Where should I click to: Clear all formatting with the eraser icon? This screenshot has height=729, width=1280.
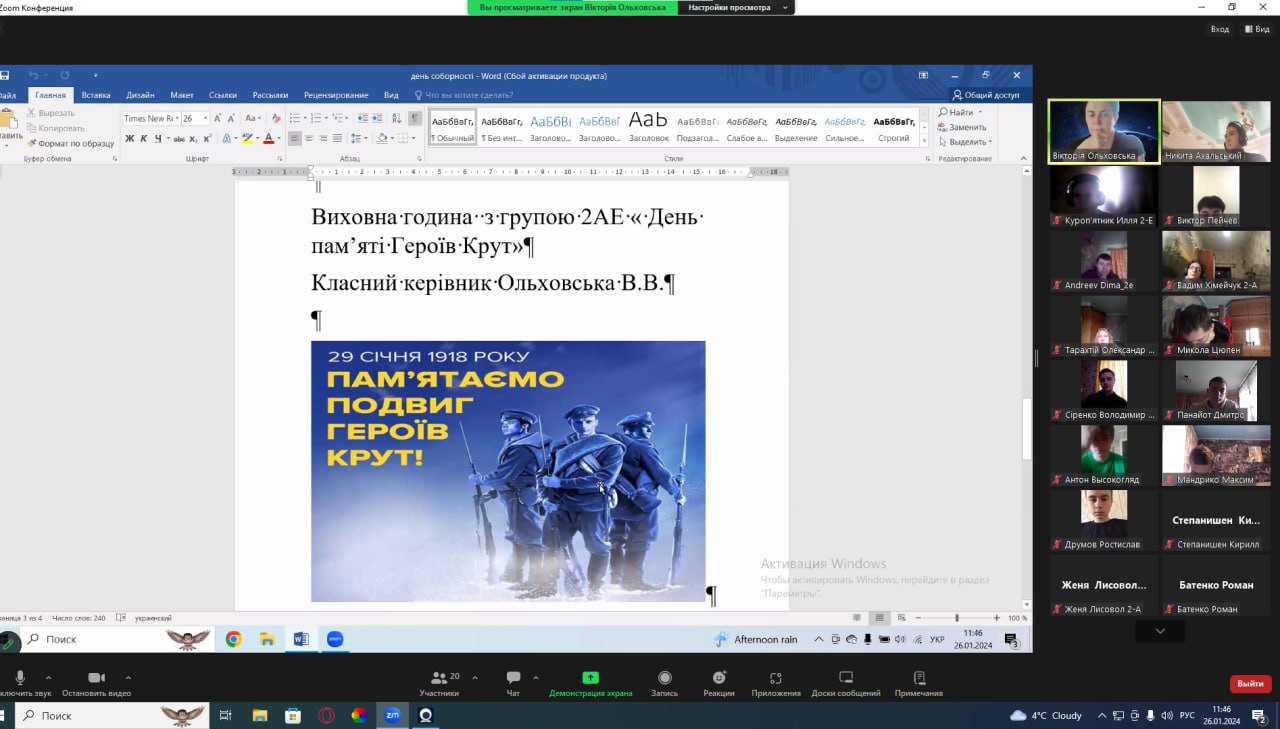276,118
